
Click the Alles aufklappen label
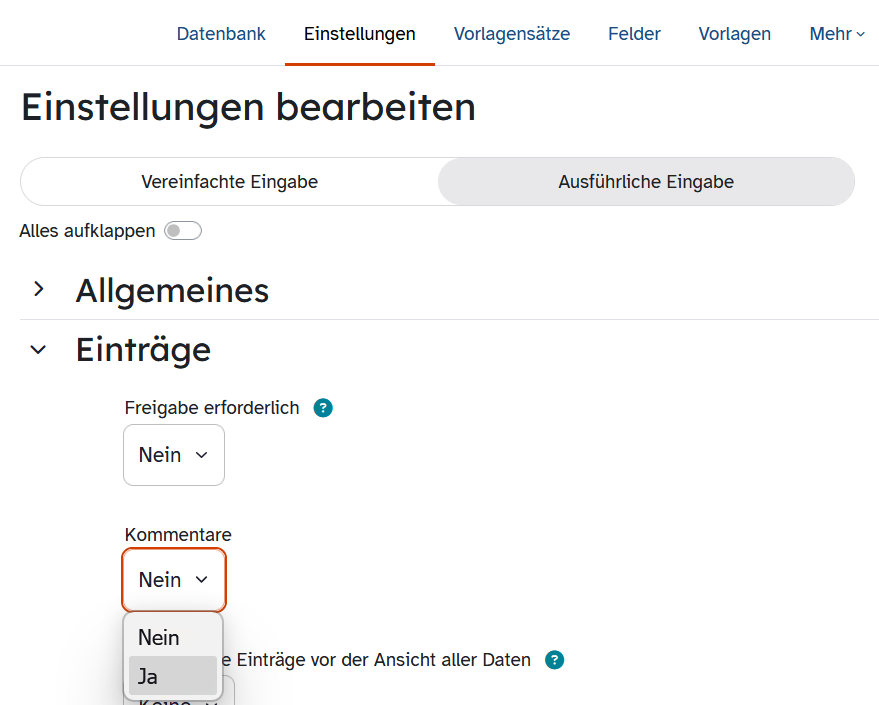tap(87, 231)
